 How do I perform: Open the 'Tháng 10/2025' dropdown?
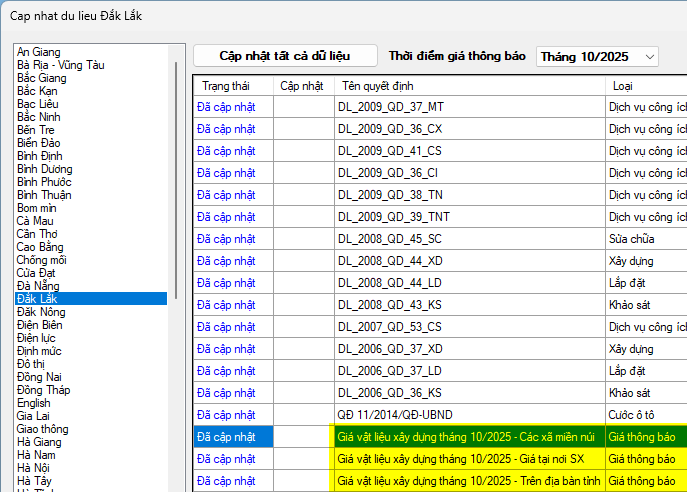click(x=597, y=57)
